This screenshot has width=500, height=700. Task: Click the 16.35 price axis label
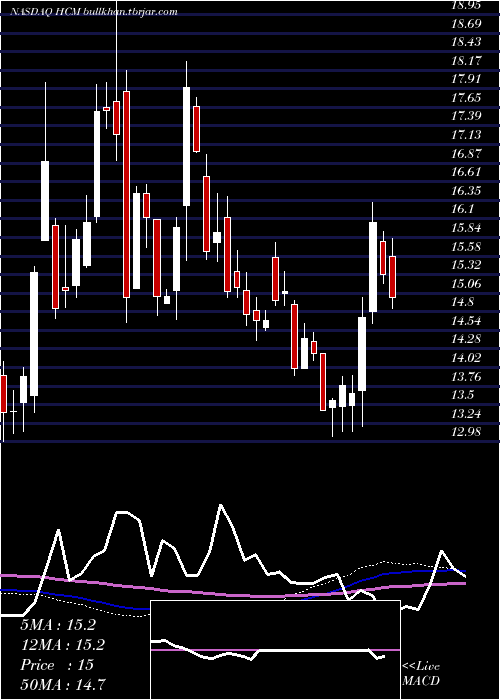tap(466, 191)
